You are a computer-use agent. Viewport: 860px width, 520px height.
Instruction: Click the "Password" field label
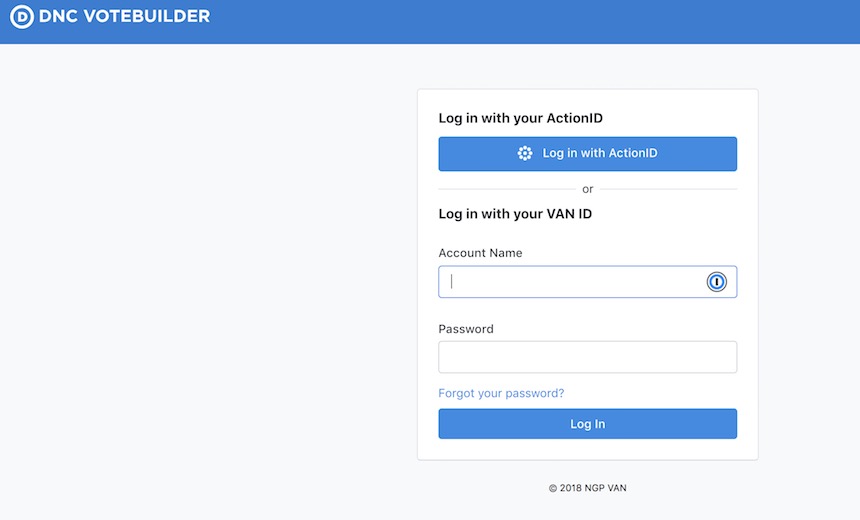[466, 329]
